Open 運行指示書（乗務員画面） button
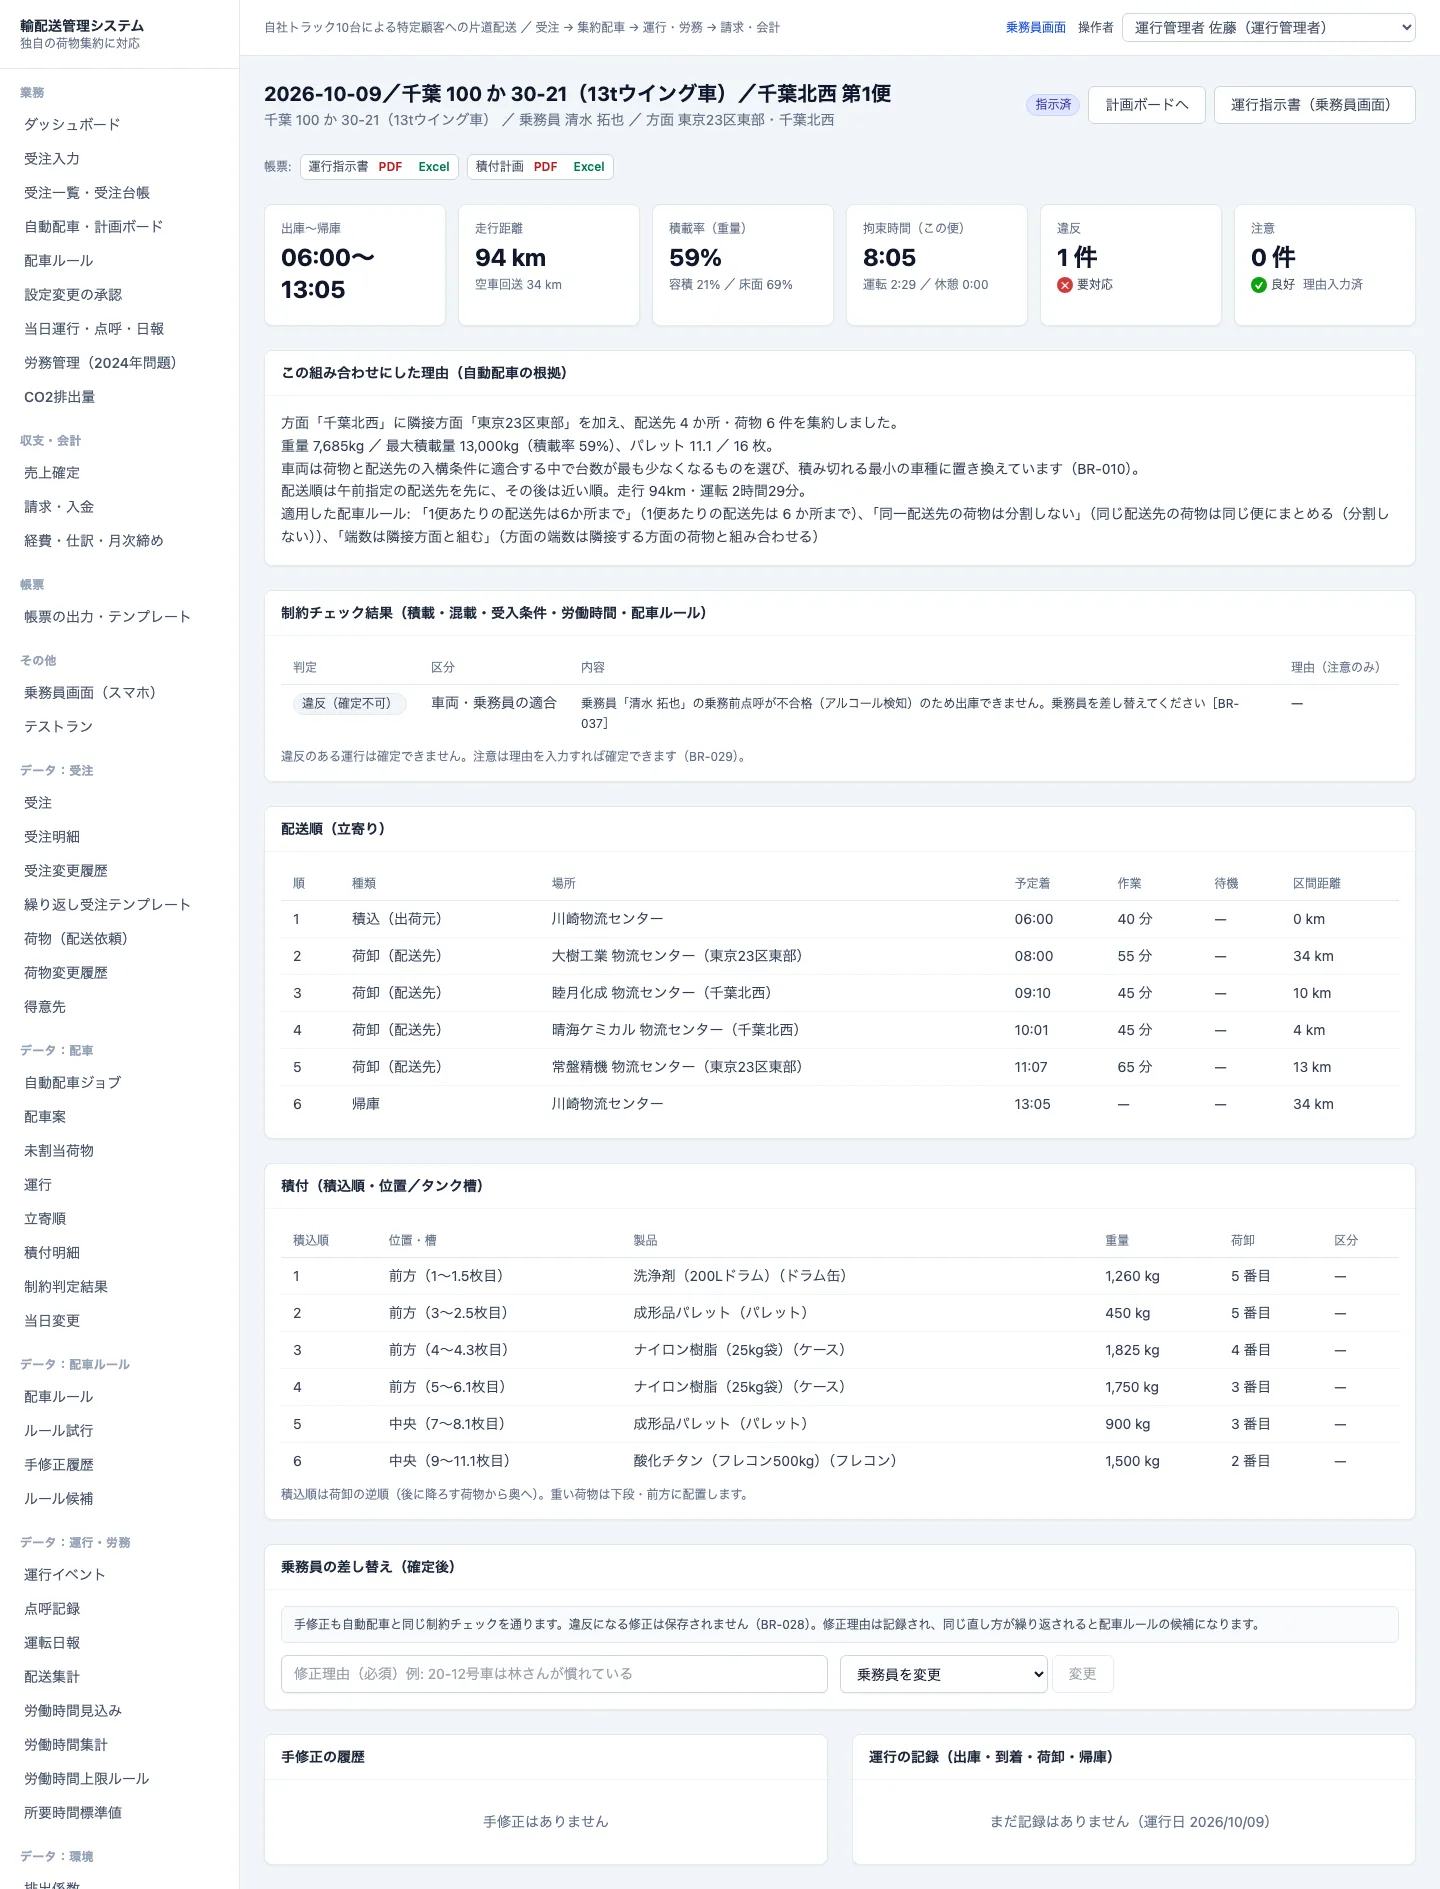1440x1889 pixels. [1314, 105]
